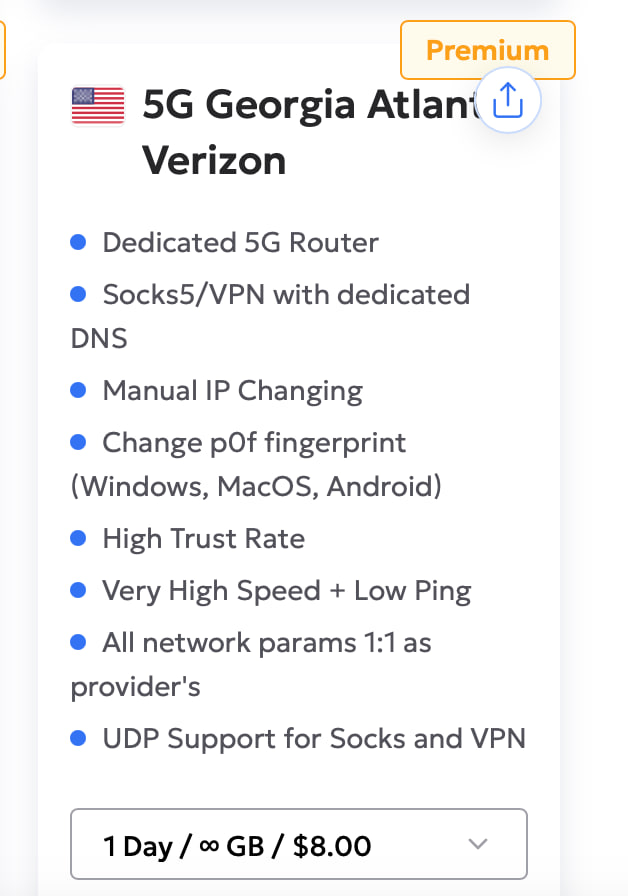This screenshot has height=896, width=628.
Task: Click the blue bullet beside Dedicated 5G Router
Action: pos(79,242)
